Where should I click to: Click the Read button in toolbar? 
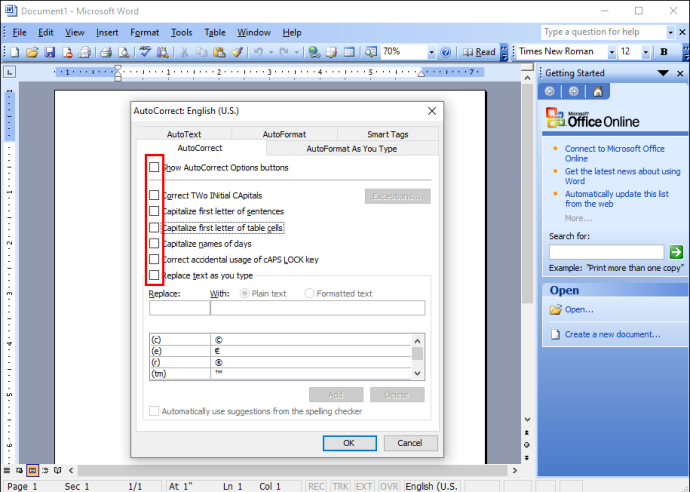479,52
